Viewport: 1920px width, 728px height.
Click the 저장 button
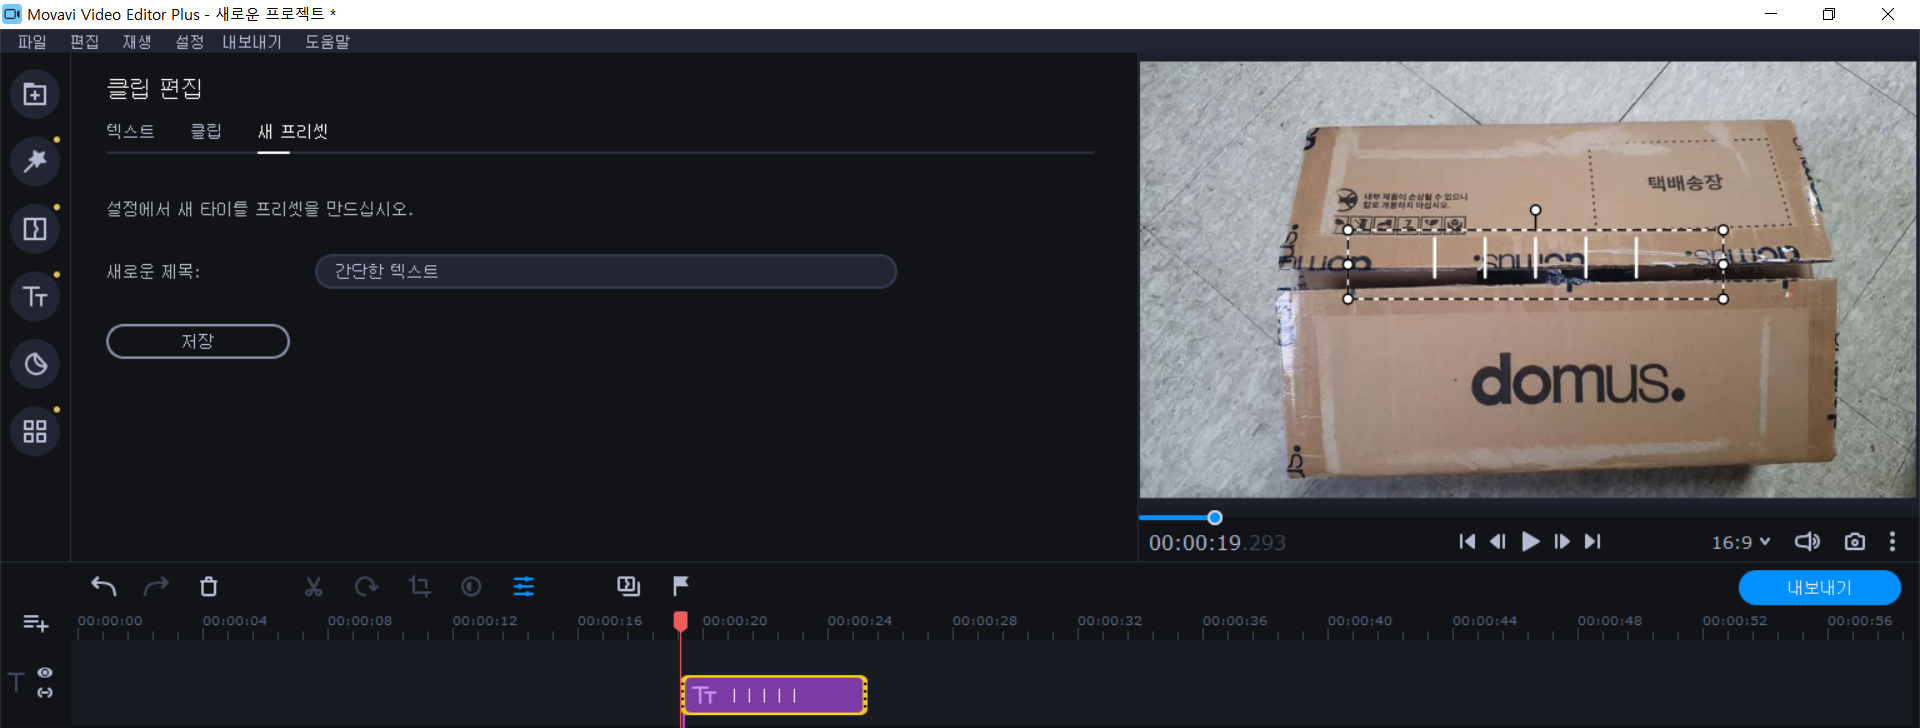pos(198,341)
